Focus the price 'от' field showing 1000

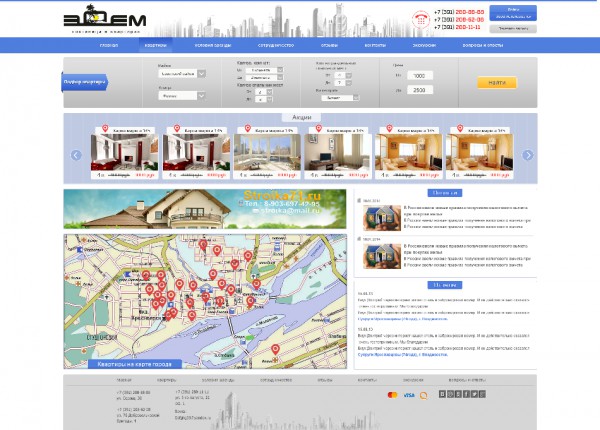[x=420, y=76]
